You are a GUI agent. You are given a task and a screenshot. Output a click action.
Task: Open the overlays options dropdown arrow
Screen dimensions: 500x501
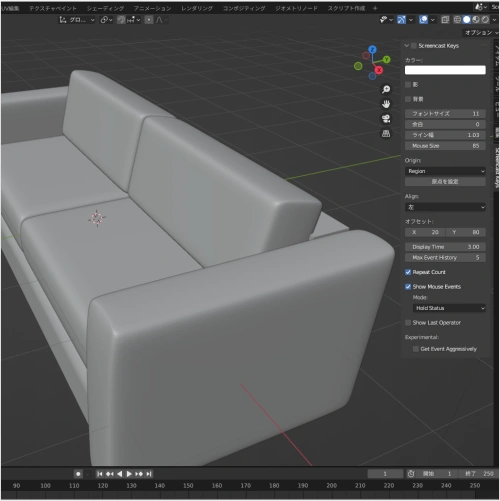432,20
